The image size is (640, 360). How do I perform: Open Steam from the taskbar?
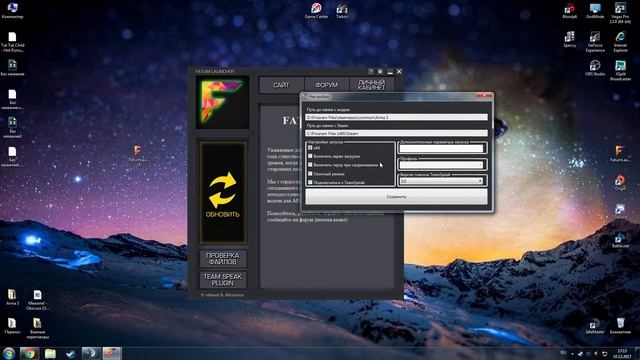coord(71,353)
